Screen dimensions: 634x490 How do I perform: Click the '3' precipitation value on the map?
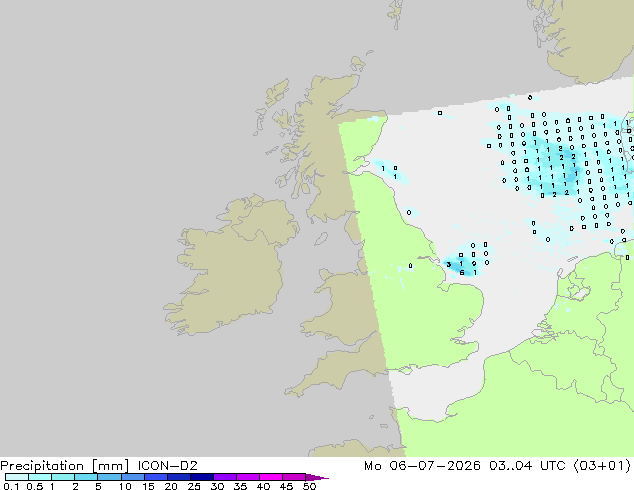[x=449, y=264]
